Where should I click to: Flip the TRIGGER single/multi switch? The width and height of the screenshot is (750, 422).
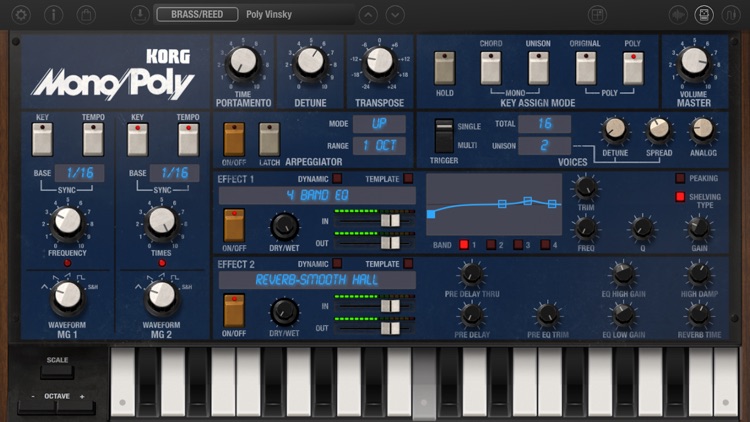[x=443, y=135]
